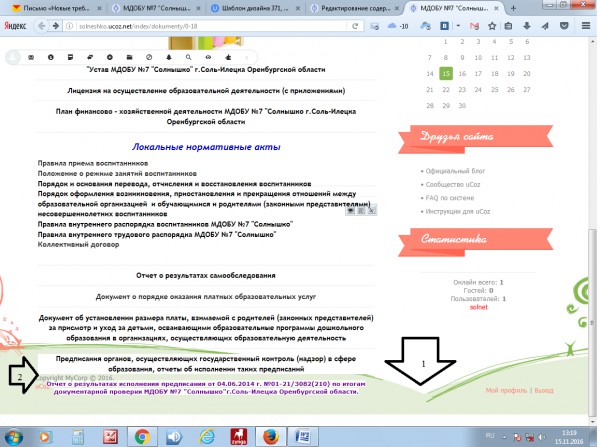Open 'Отчет о результатах самообследования' link
Image resolution: width=600 pixels, height=447 pixels.
tap(206, 276)
